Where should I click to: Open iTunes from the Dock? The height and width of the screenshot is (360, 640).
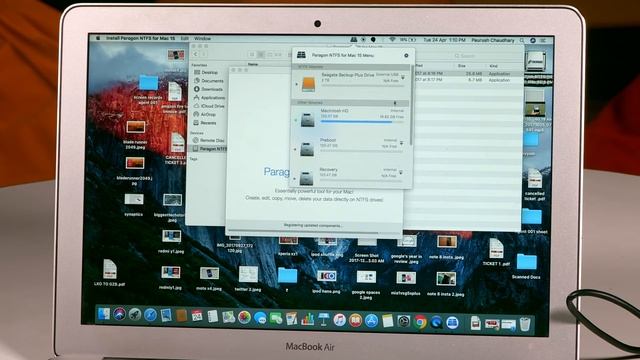tap(339, 320)
